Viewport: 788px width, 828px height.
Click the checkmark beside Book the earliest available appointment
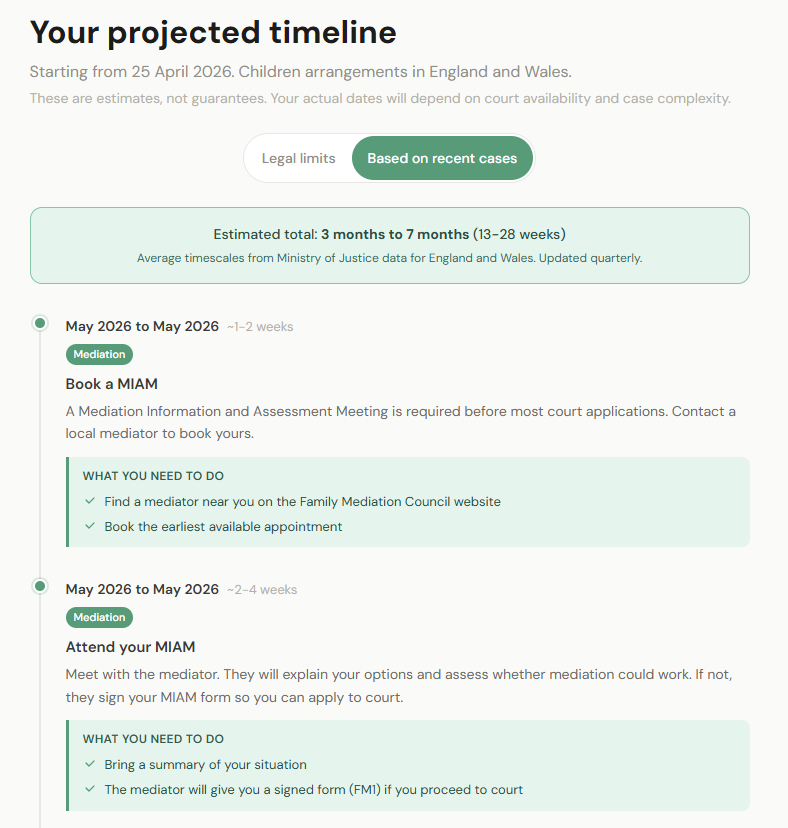click(90, 526)
